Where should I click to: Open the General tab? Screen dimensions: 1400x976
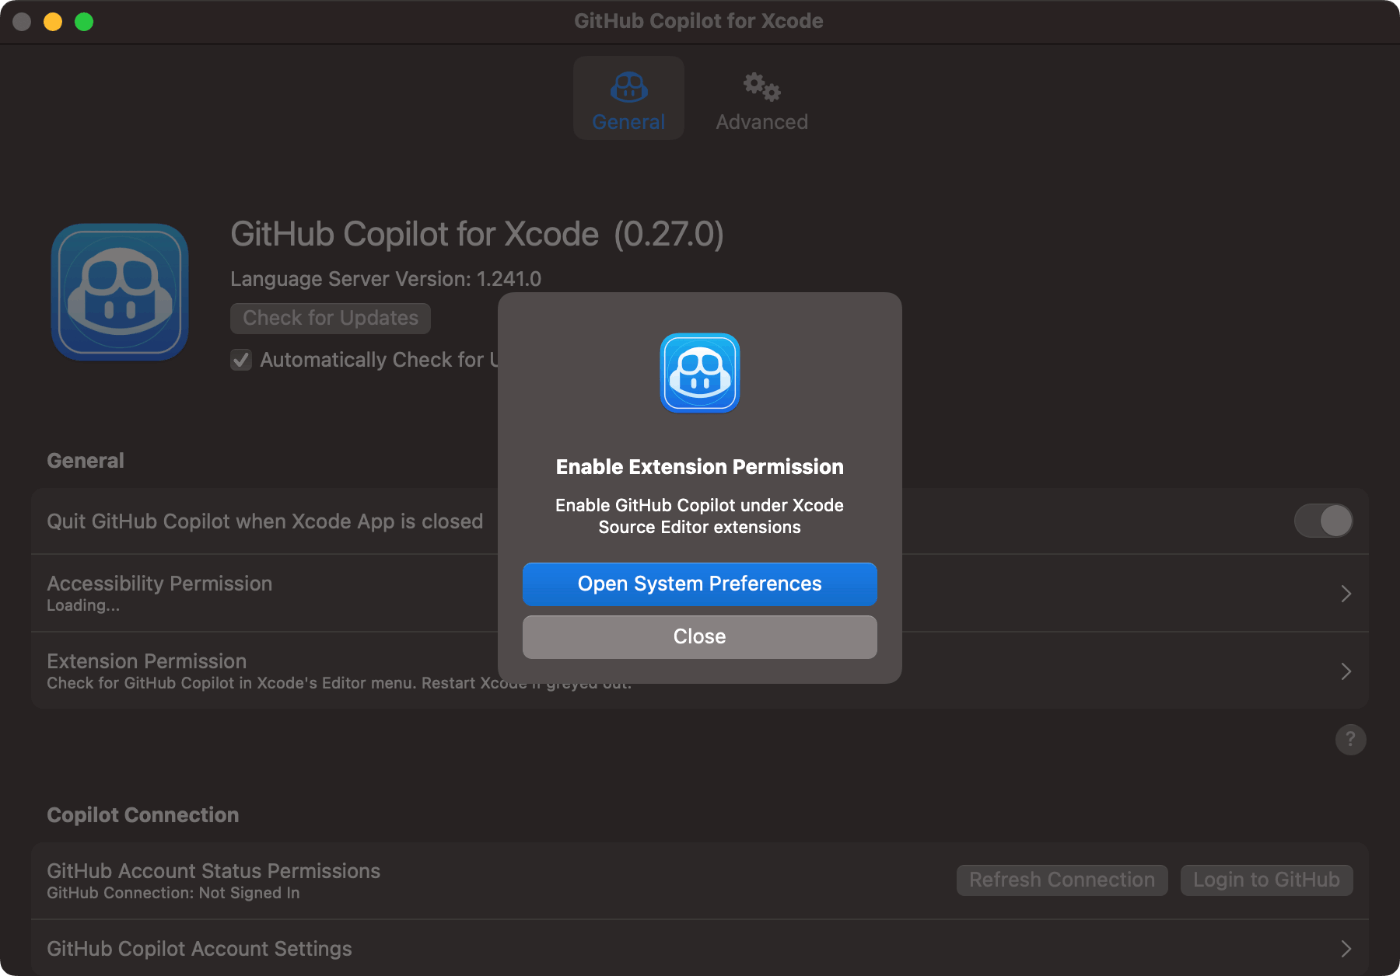(629, 98)
